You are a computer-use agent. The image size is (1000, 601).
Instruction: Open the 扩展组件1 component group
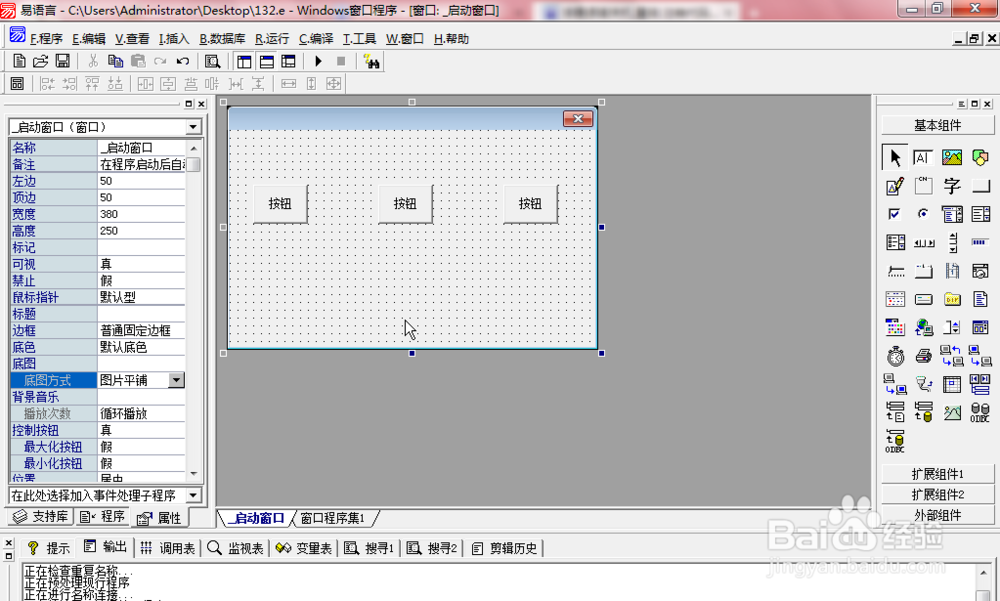[938, 474]
